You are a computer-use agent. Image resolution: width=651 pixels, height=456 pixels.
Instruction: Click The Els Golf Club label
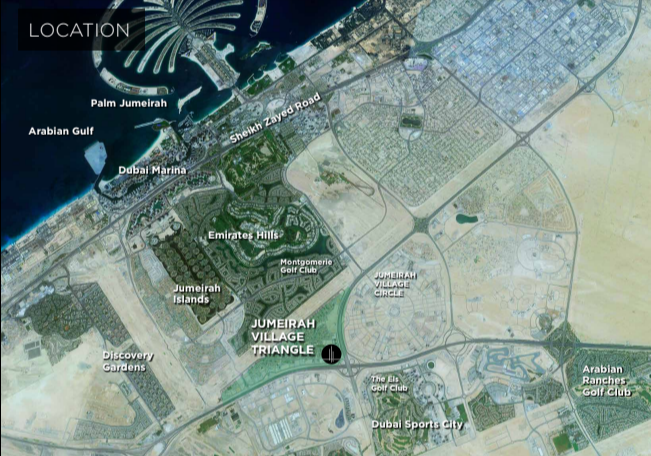pos(389,384)
